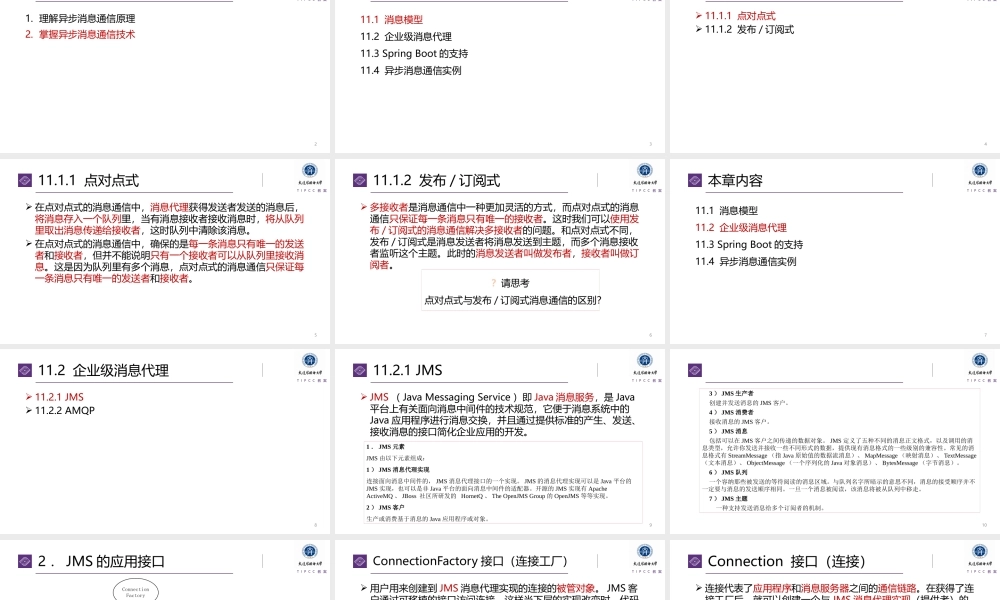Click the Connection Factory ellipse in the diagram
This screenshot has height=600, width=1000.
135,592
